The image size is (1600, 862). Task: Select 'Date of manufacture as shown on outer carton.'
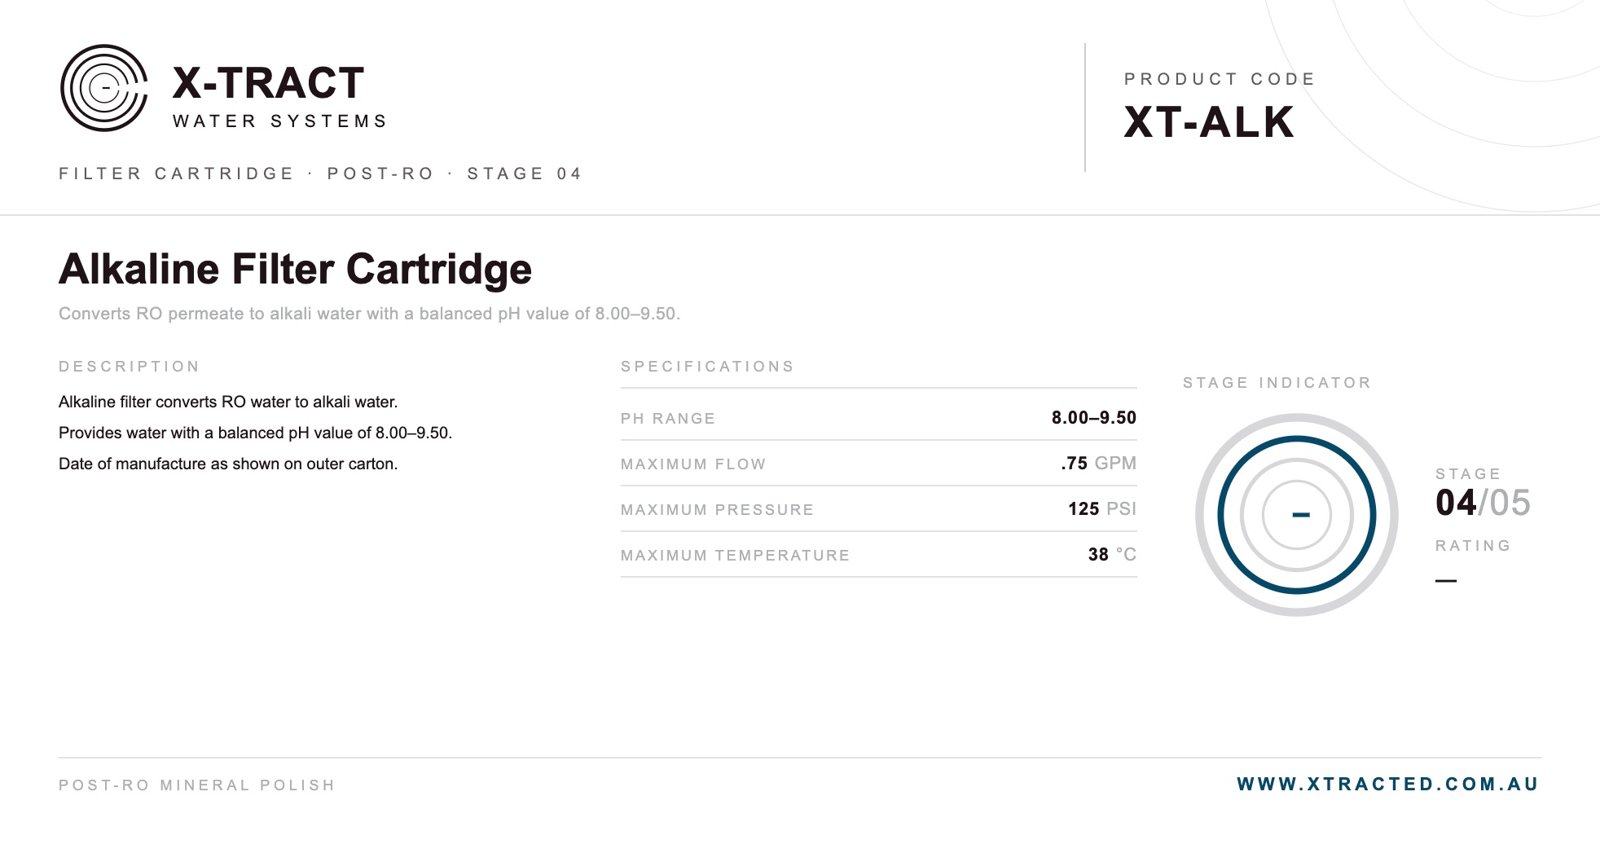coord(228,464)
